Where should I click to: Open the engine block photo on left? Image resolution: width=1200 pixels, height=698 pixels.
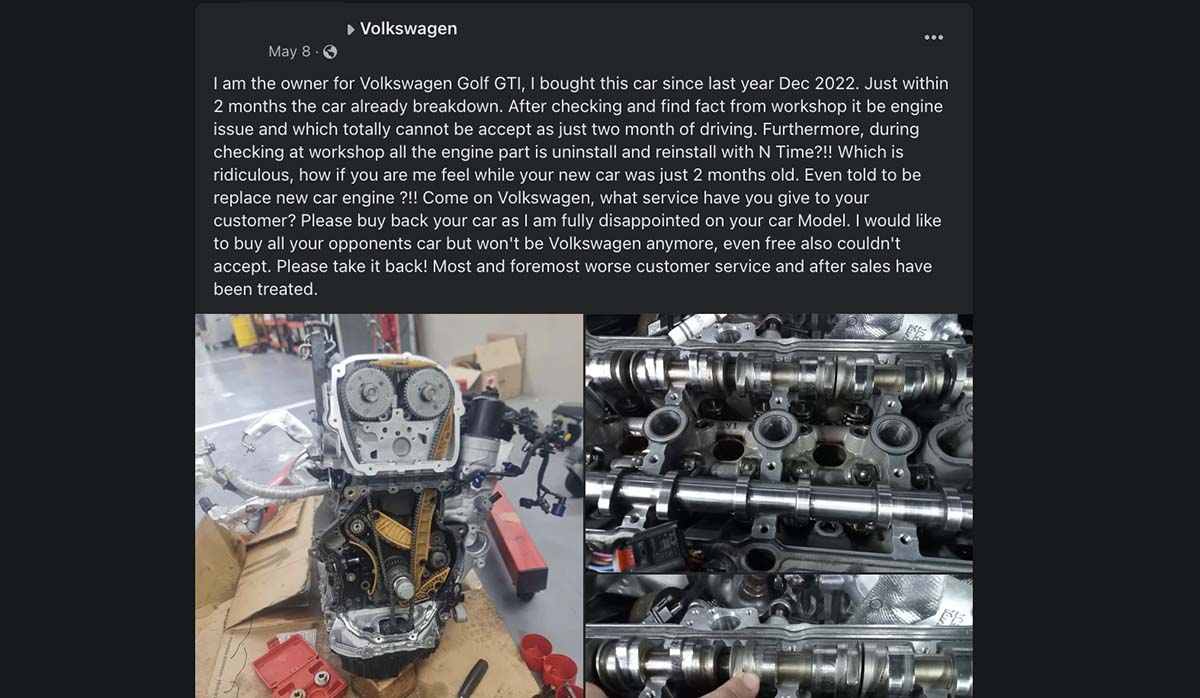[x=389, y=505]
